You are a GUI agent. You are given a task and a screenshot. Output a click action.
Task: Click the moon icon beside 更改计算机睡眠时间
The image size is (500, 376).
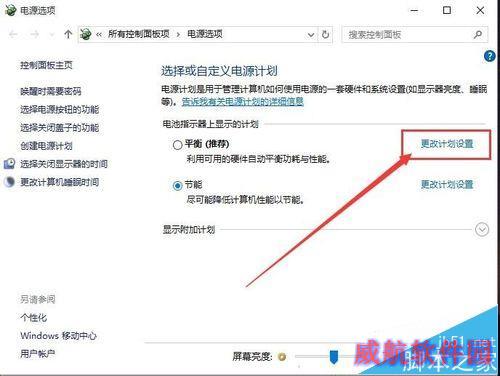coord(10,182)
